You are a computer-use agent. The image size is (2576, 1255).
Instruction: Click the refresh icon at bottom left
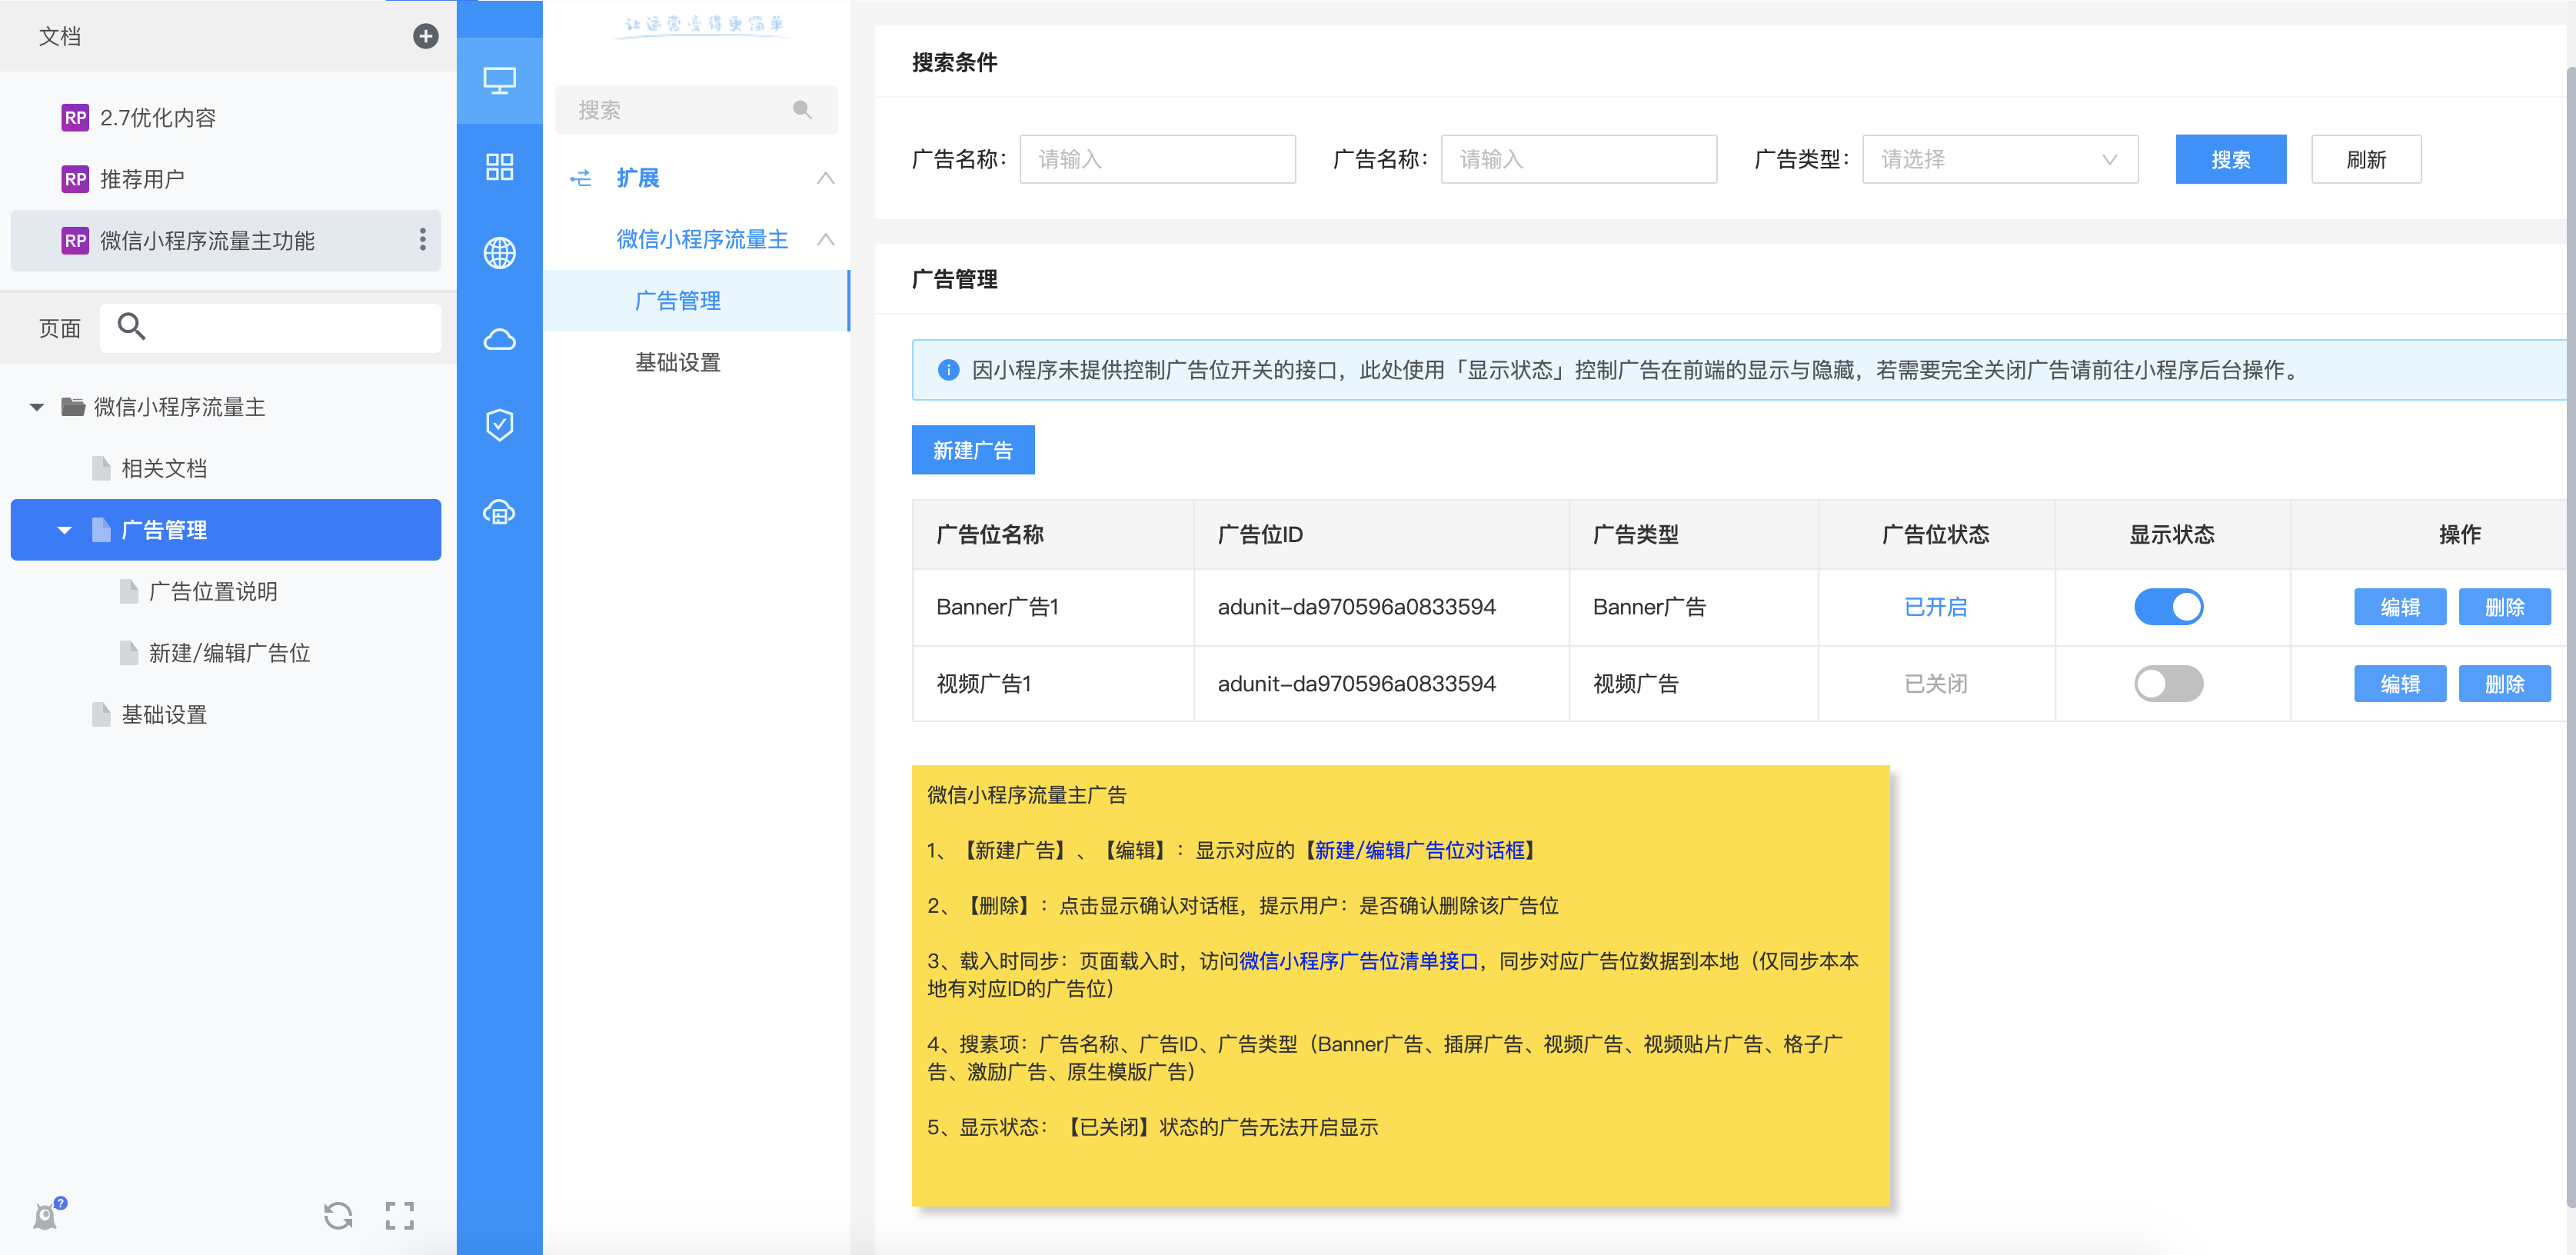tap(338, 1215)
